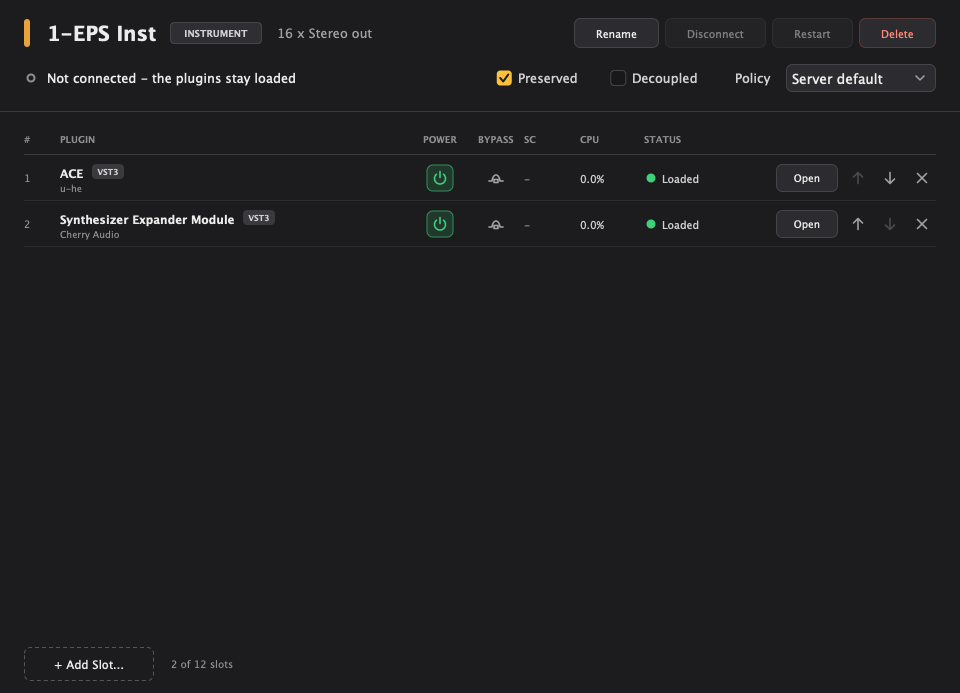Bypass the ACE plugin
Image resolution: width=960 pixels, height=693 pixels.
click(496, 179)
